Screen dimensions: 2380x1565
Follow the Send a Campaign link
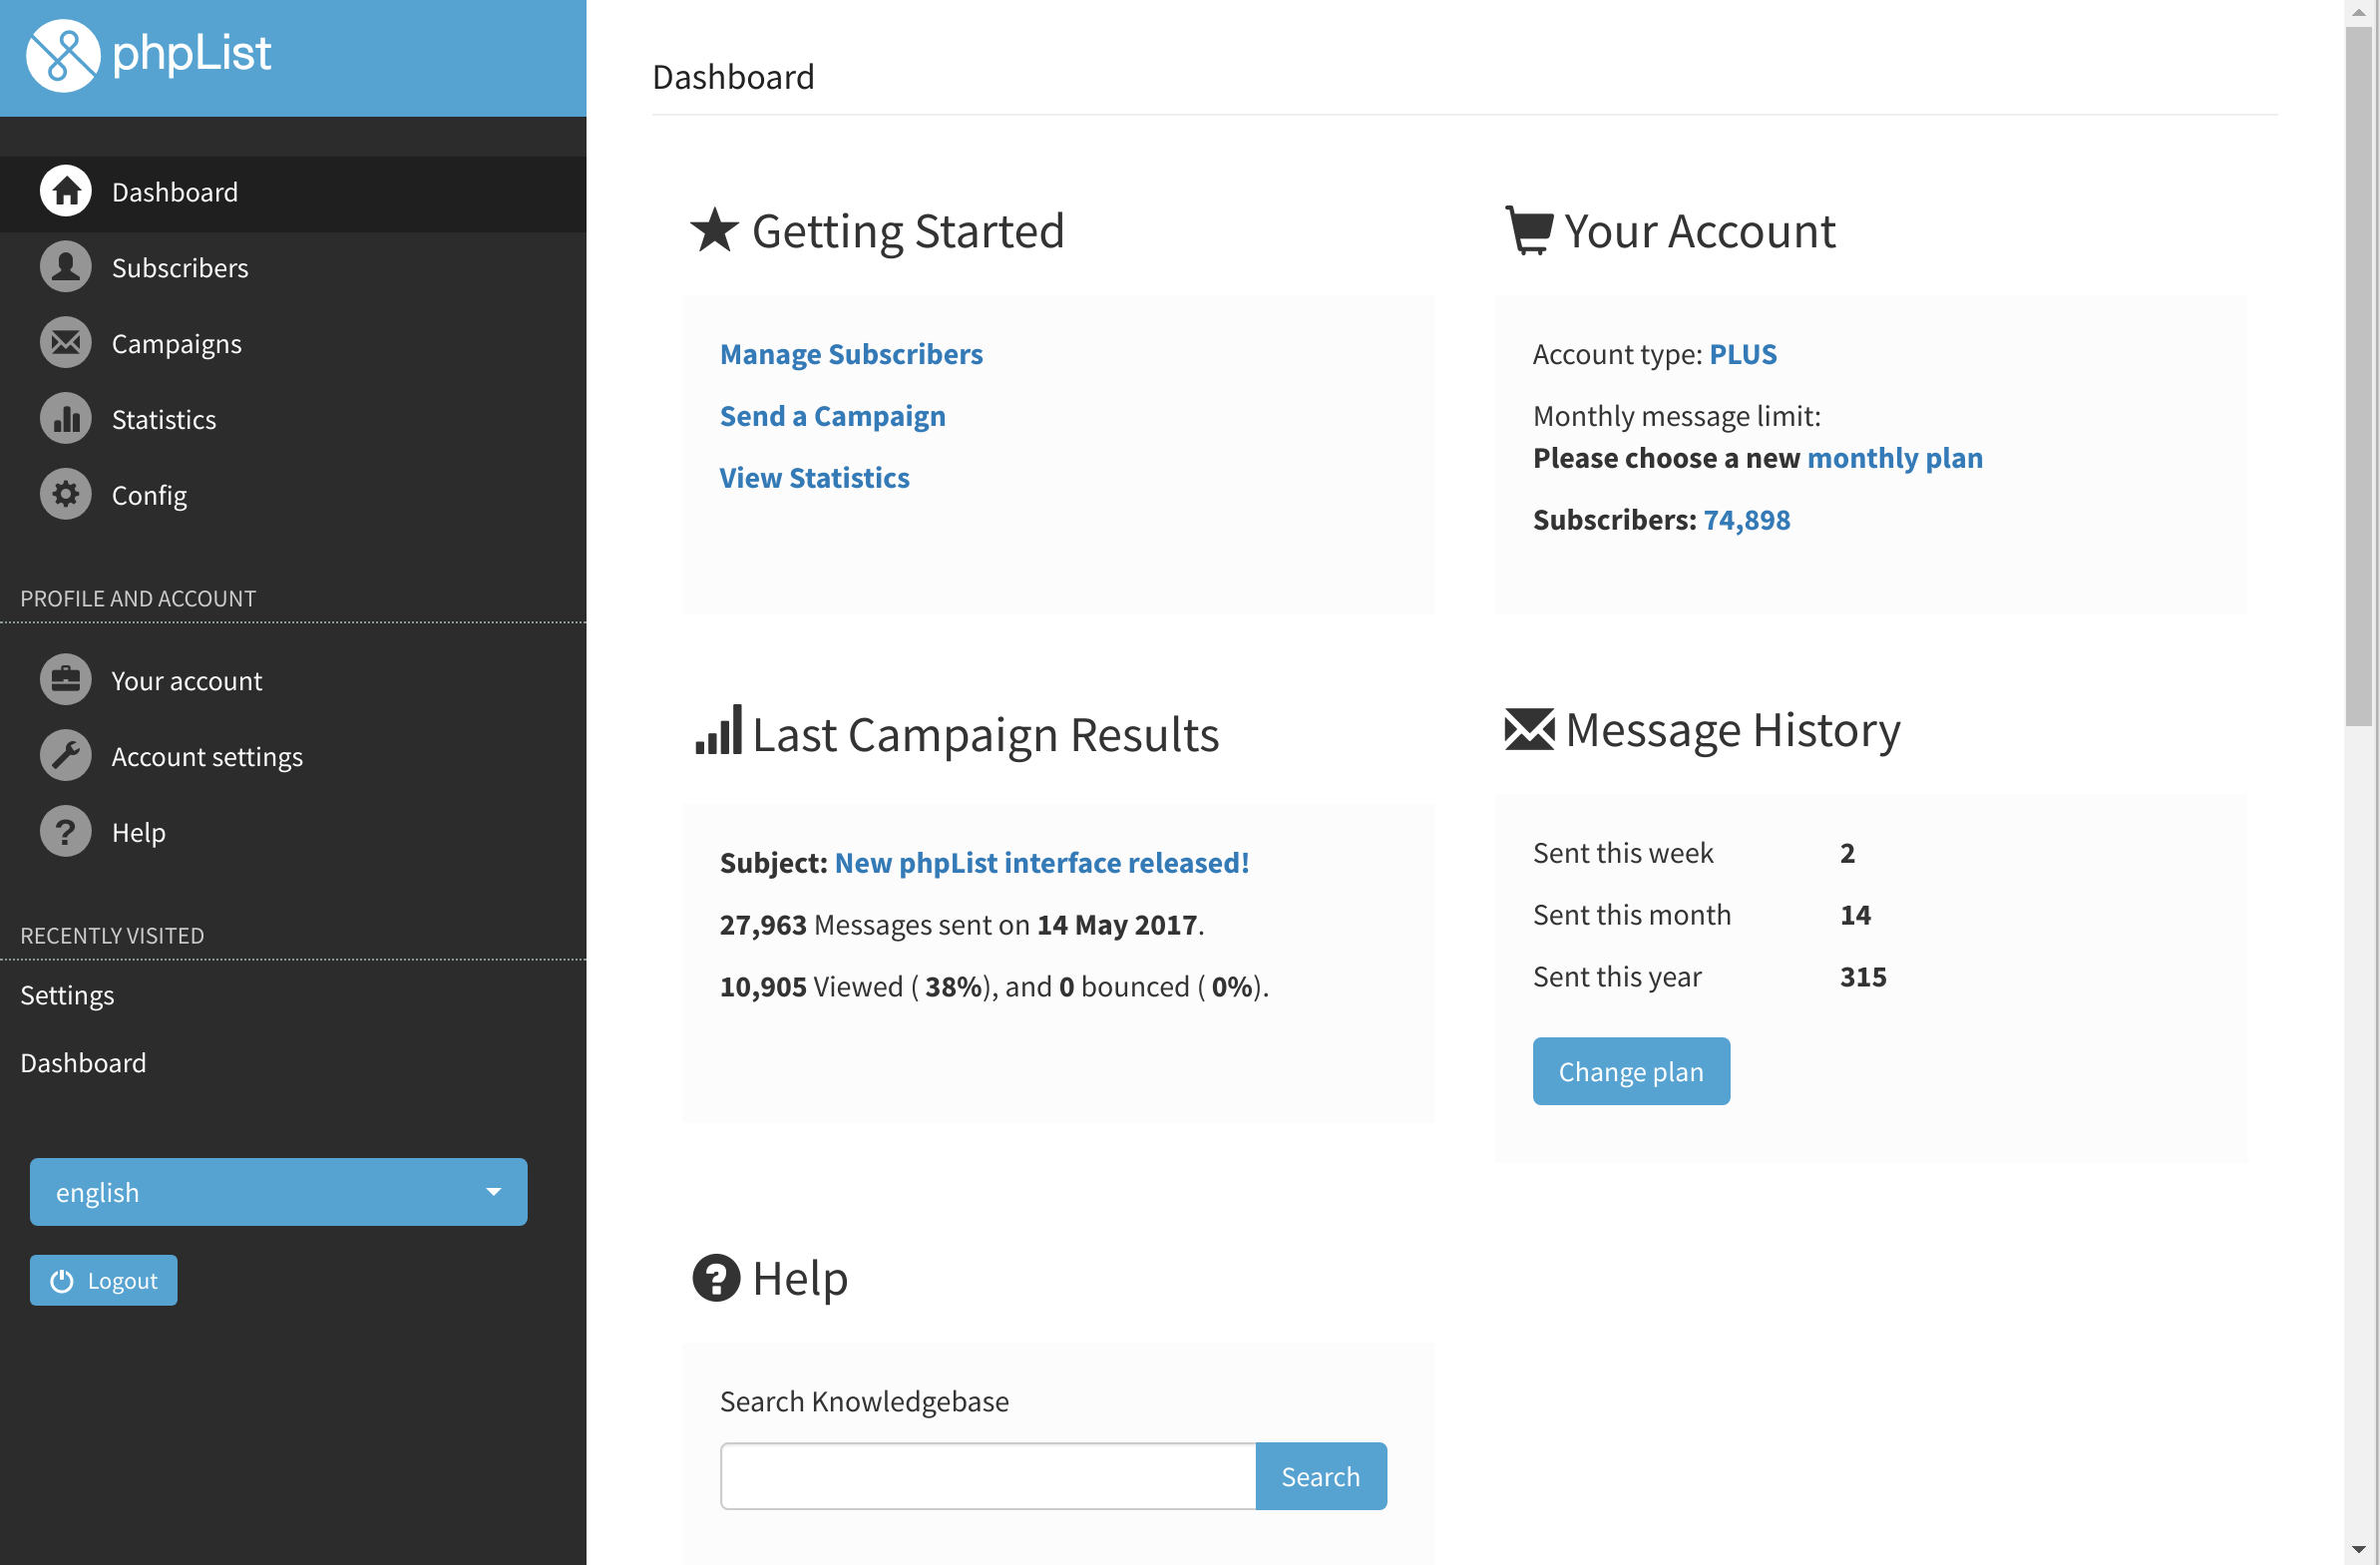coord(832,416)
